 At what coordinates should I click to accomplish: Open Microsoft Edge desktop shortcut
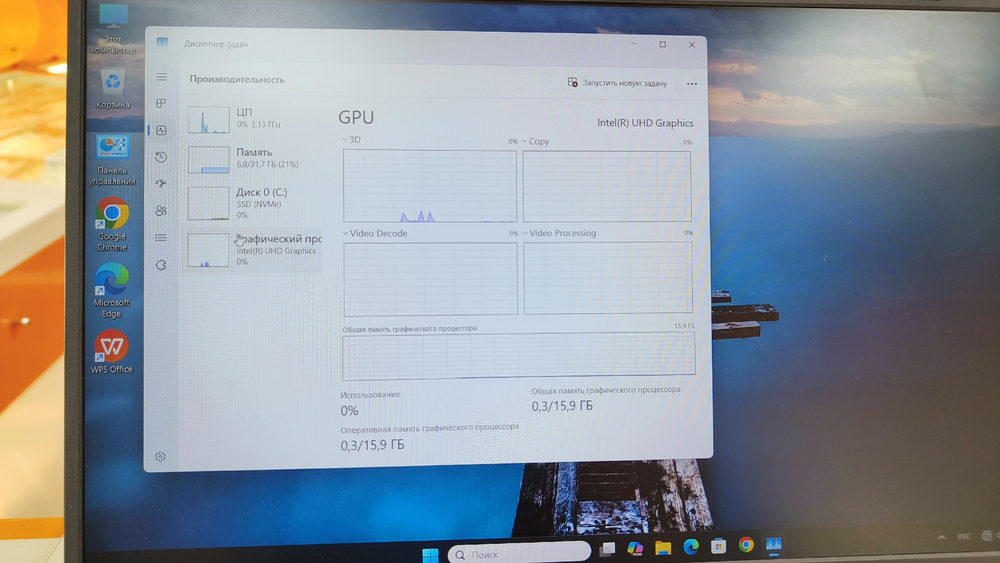point(112,290)
